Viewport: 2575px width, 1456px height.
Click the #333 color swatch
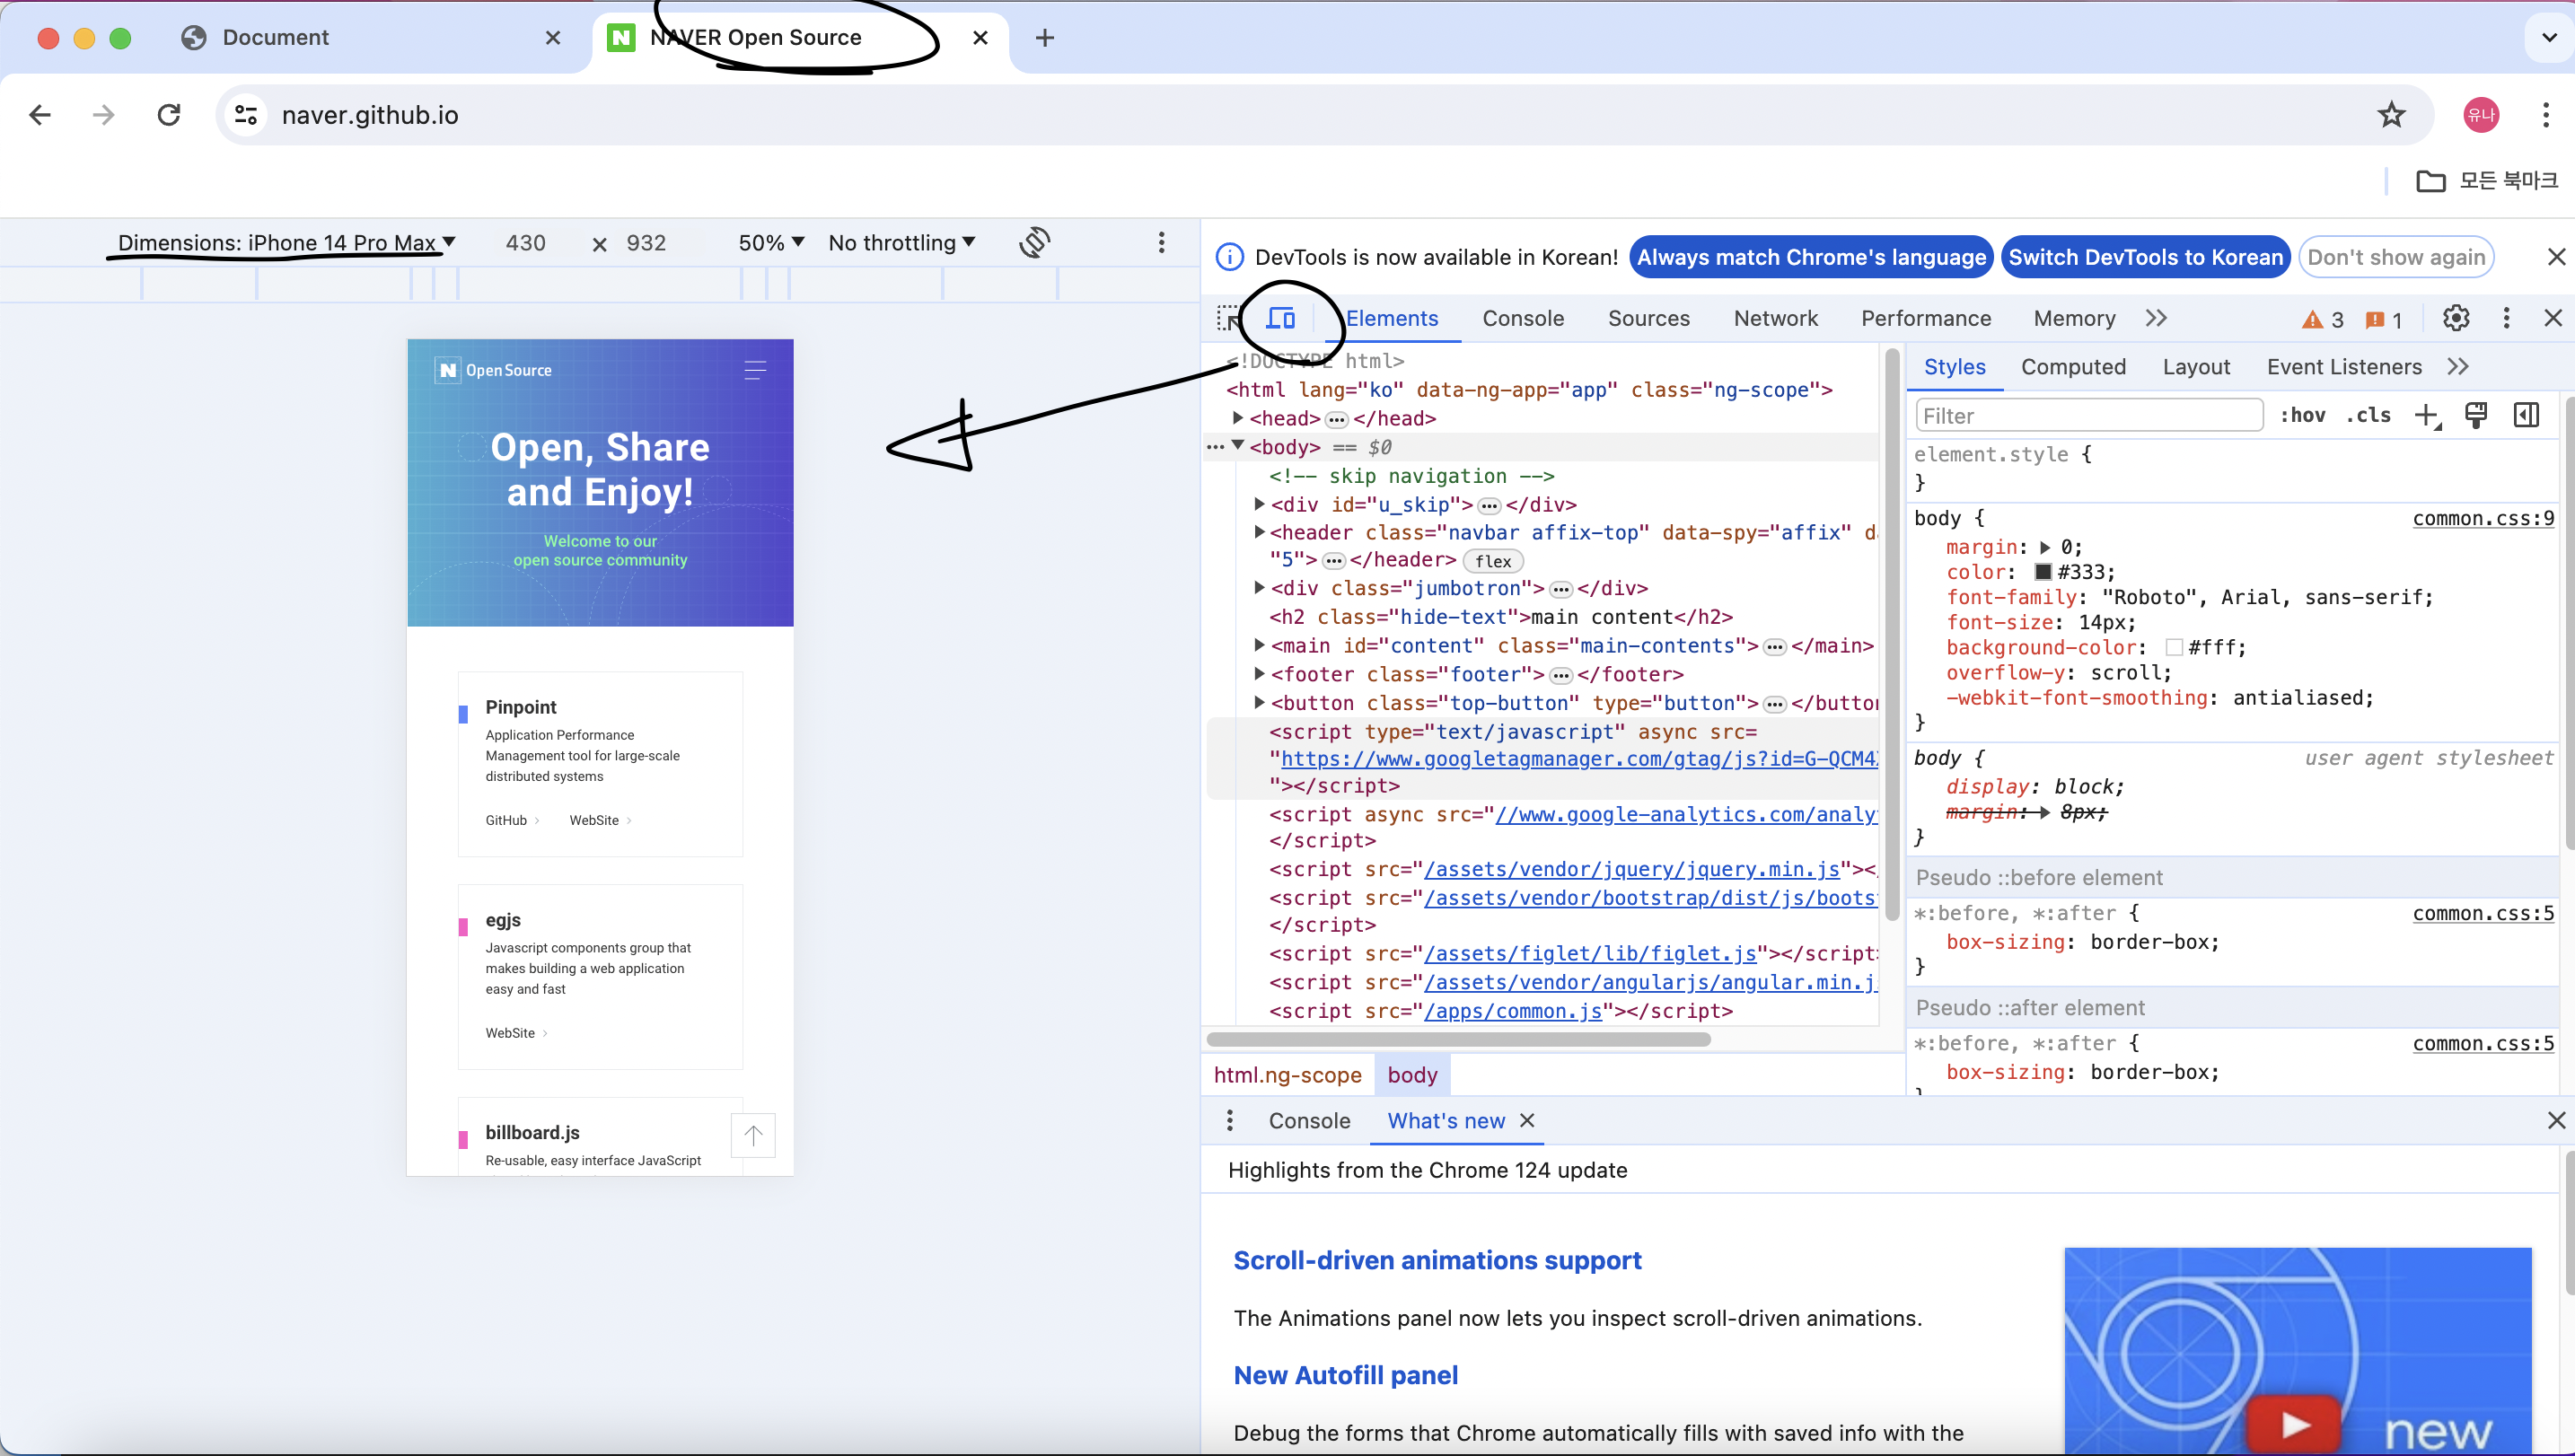2043,572
